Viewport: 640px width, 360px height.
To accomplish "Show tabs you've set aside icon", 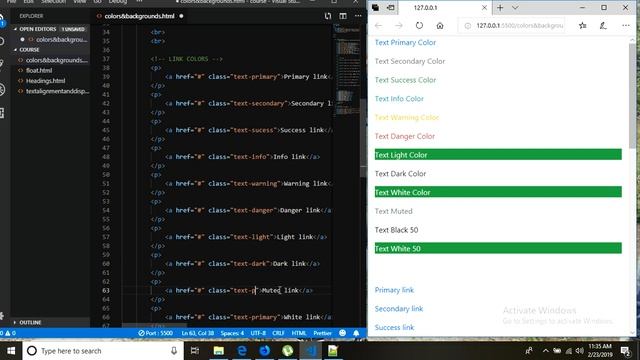I will tap(376, 8).
